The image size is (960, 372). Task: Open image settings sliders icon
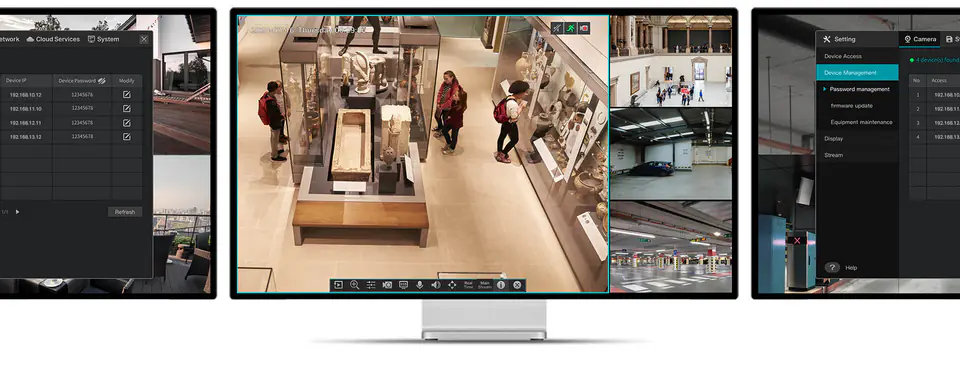point(371,285)
